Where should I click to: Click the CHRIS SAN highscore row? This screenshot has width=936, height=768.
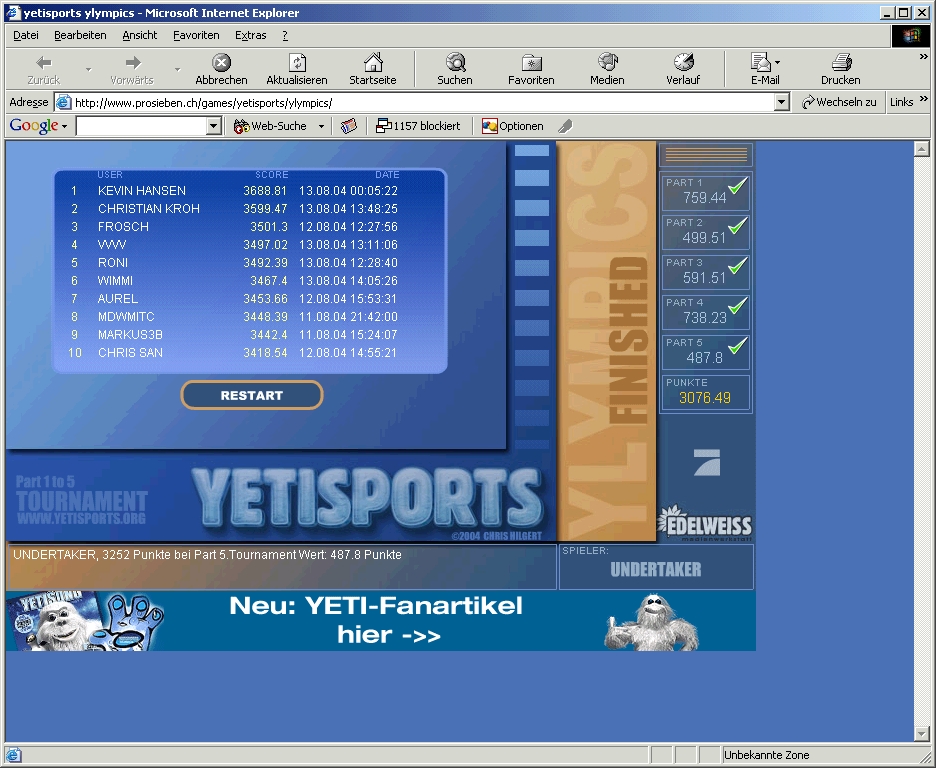235,353
